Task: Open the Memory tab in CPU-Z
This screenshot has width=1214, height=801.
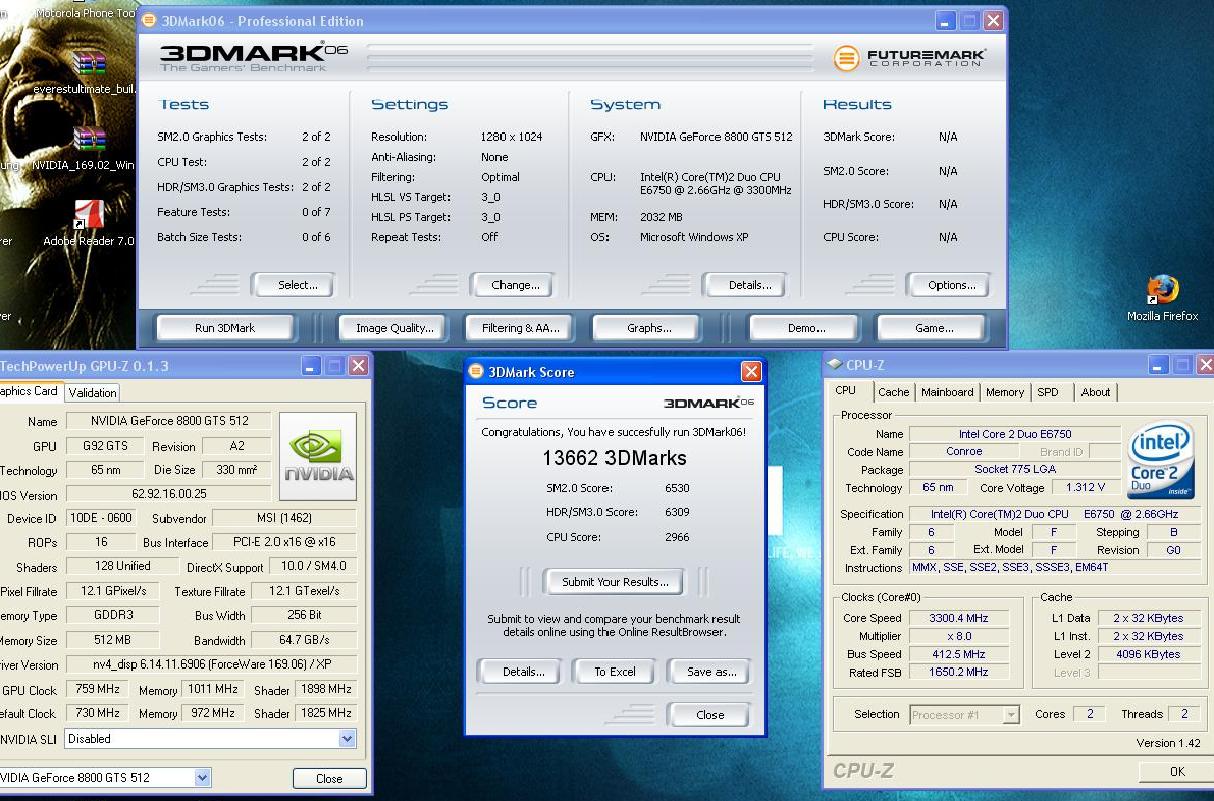Action: (1005, 392)
